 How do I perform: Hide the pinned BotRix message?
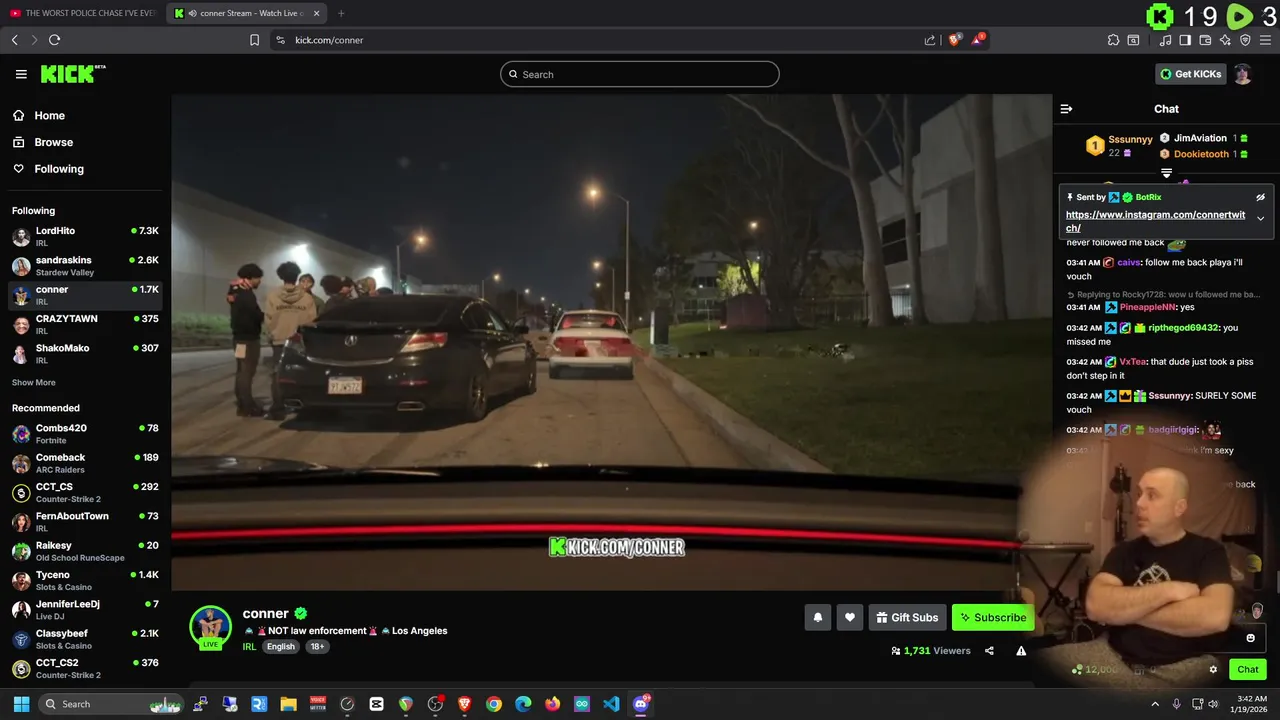(1260, 197)
